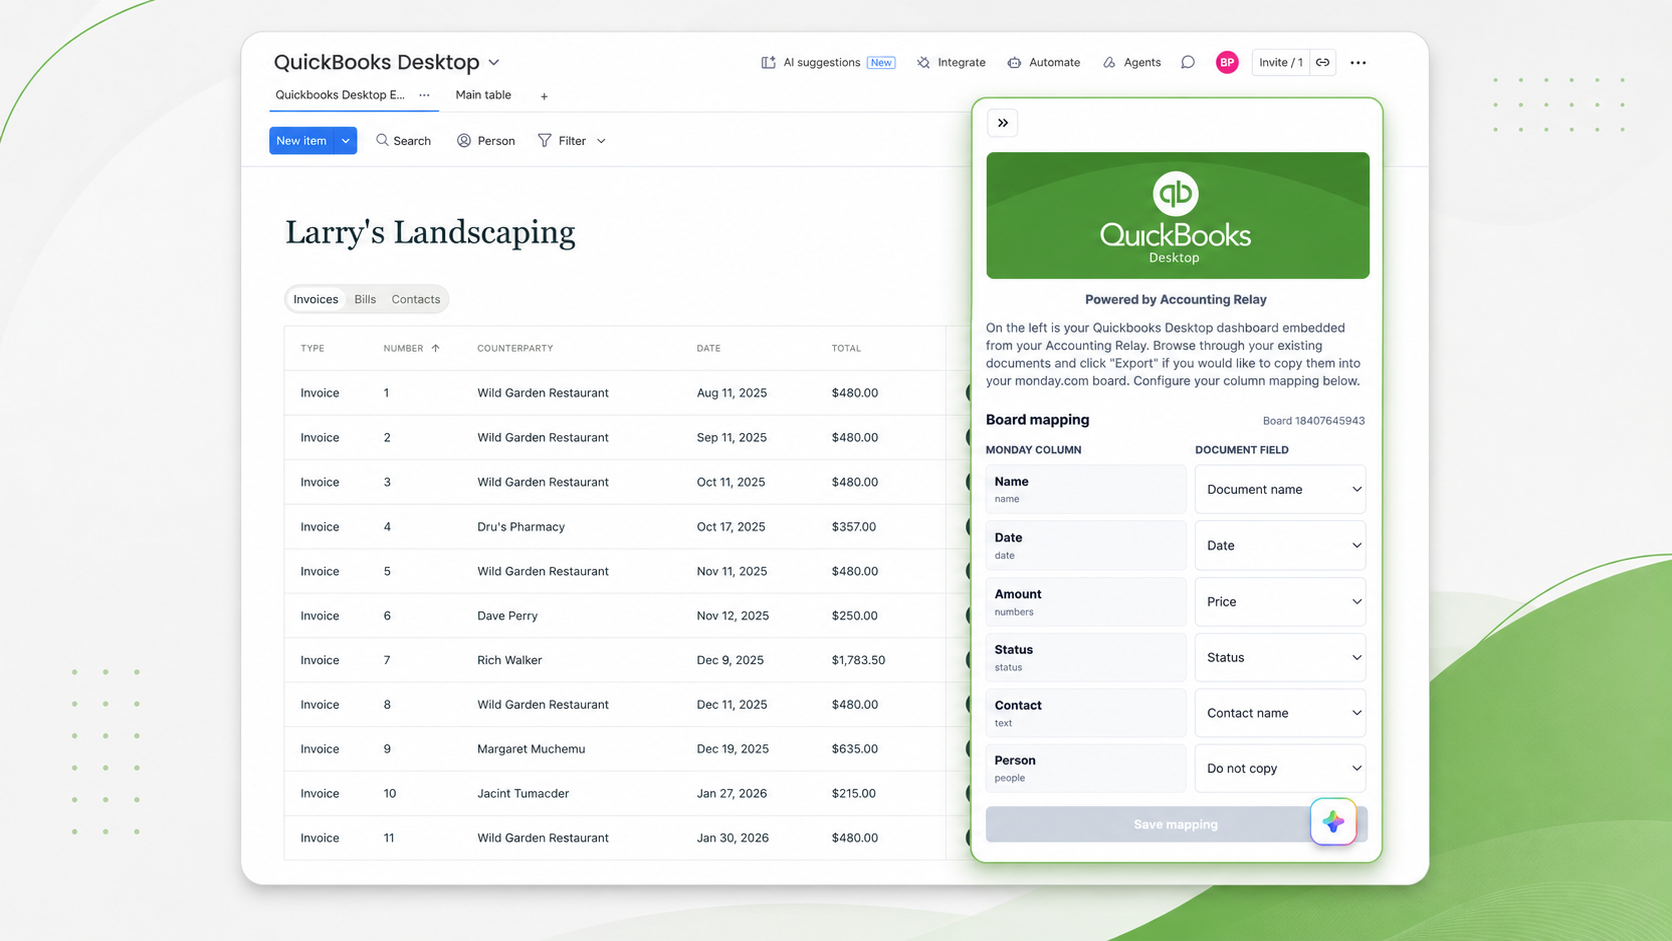Click the Save mapping button
The width and height of the screenshot is (1672, 941).
[x=1176, y=824]
